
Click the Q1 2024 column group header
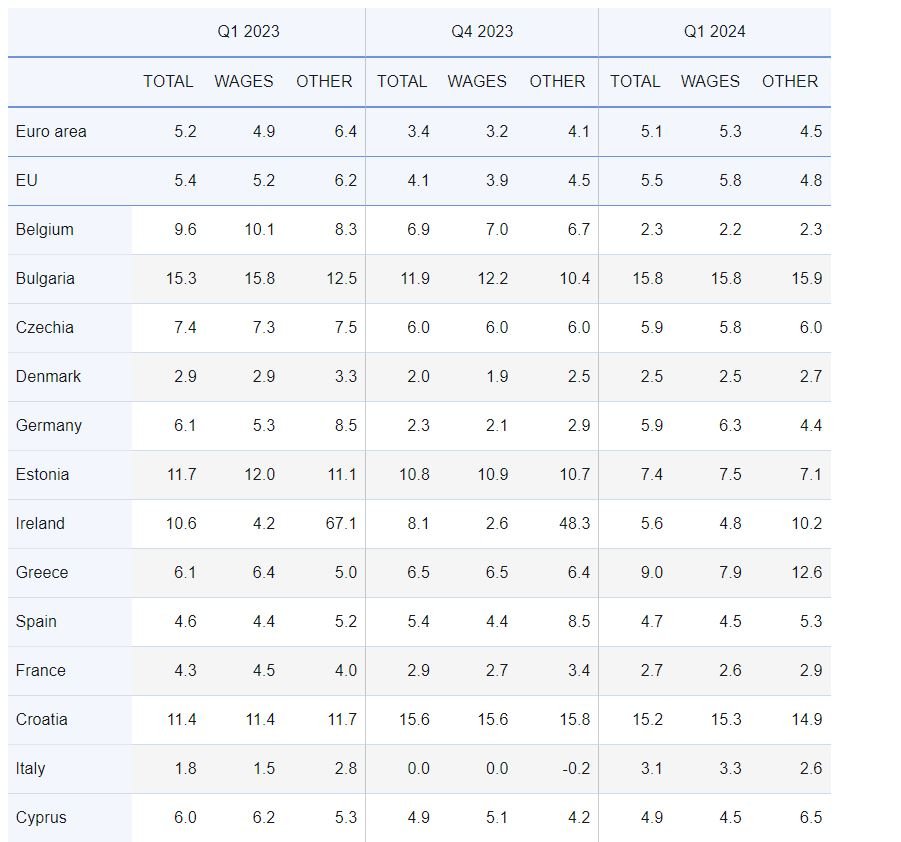coord(714,32)
